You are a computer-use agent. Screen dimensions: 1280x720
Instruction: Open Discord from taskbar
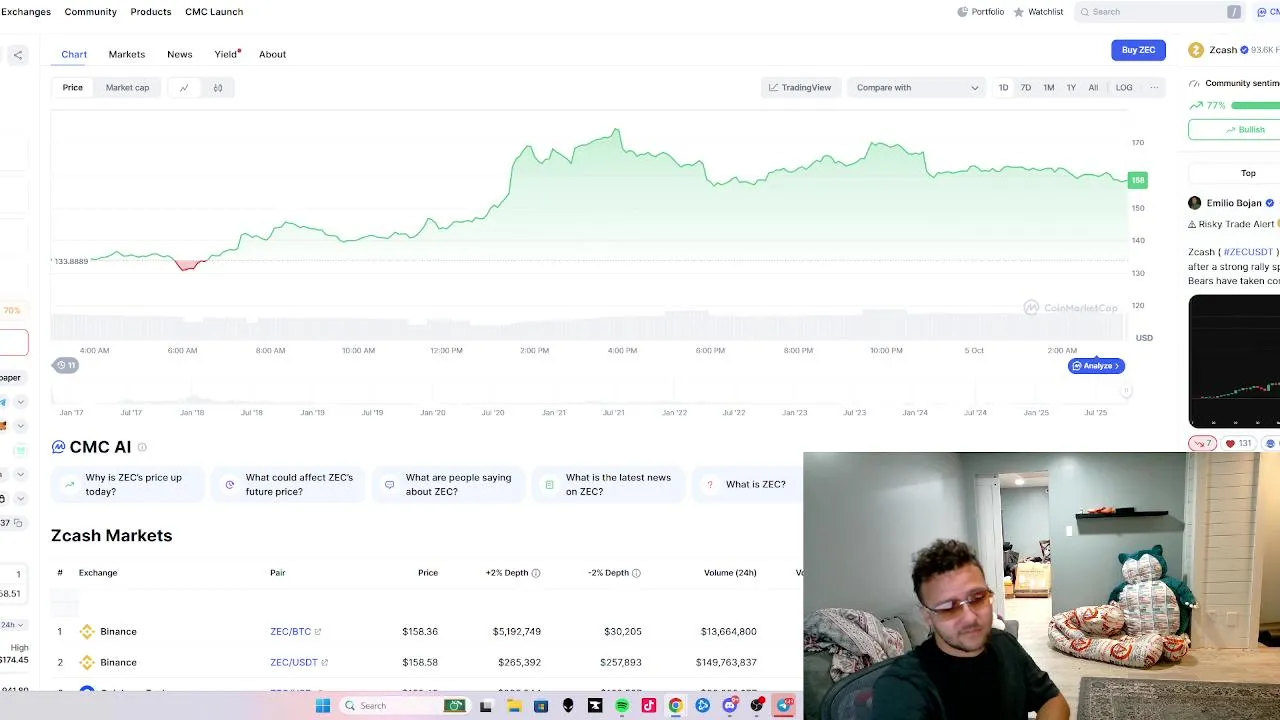coord(729,706)
